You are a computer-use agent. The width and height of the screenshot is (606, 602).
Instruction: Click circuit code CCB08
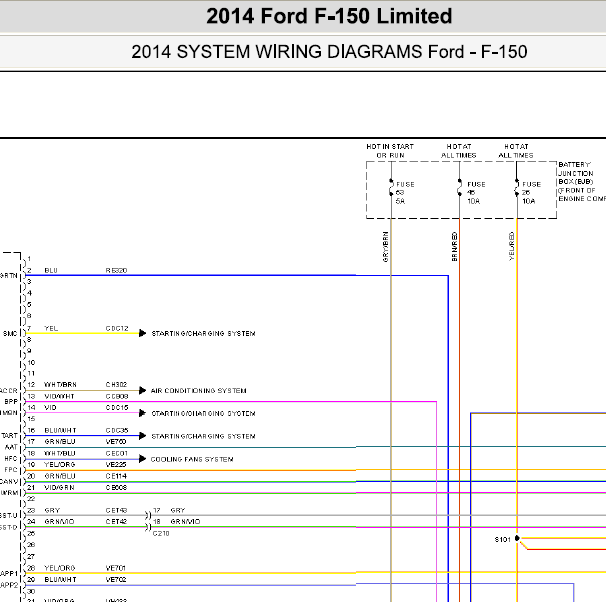(x=117, y=396)
